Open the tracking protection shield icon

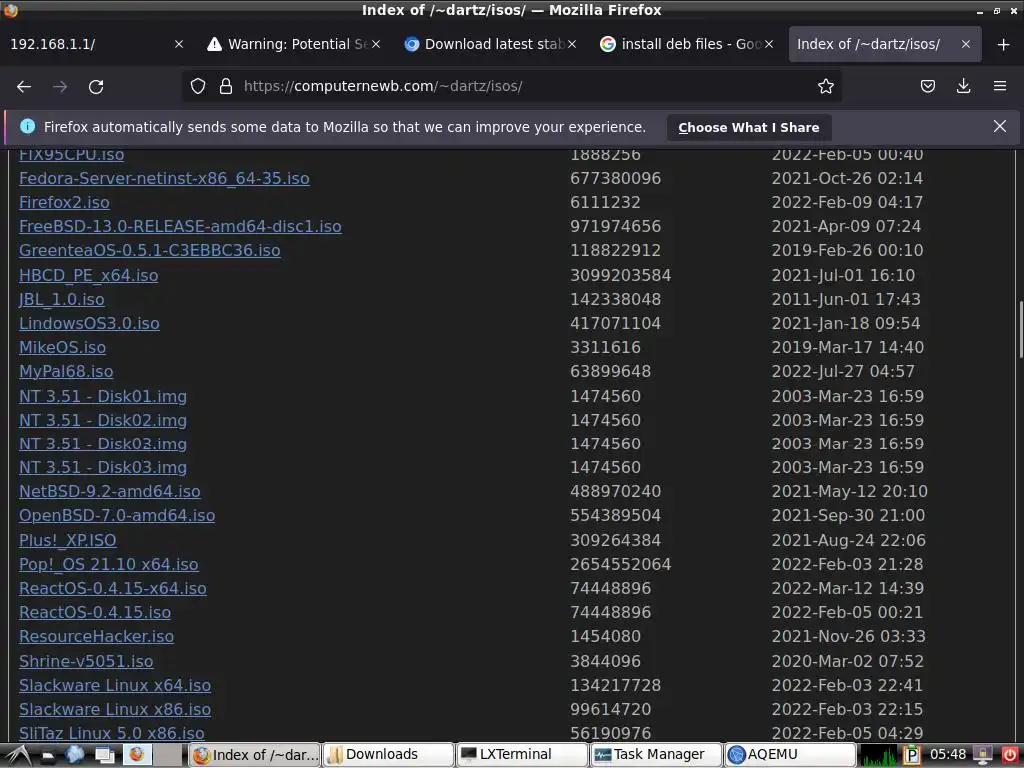[x=198, y=86]
